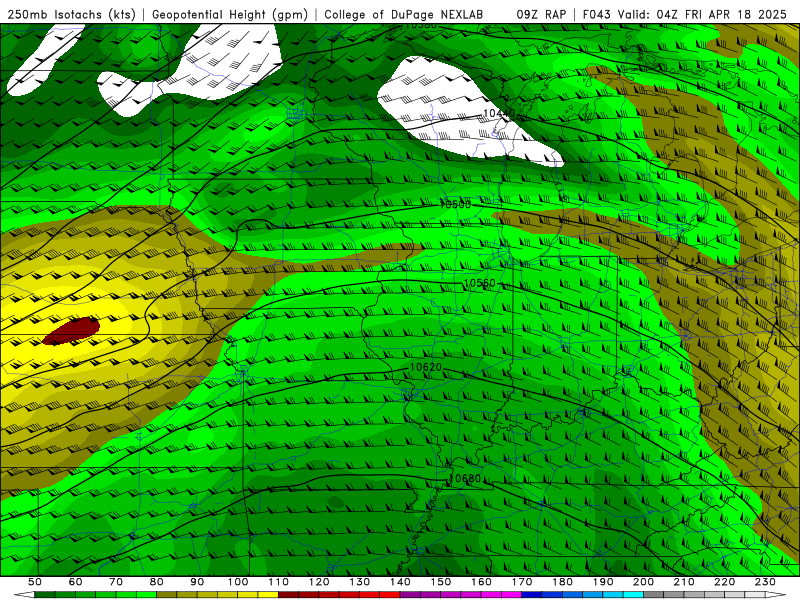
Task: Click the 'F043 Valid: 04Z FRI APR 18 2025' text
Action: click(x=685, y=14)
